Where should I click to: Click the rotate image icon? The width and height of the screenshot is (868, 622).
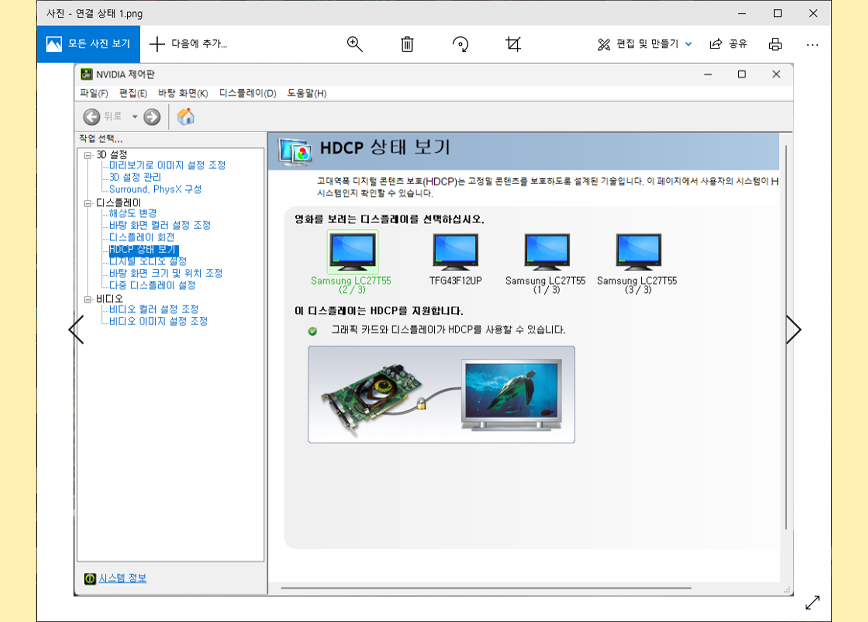click(x=460, y=44)
